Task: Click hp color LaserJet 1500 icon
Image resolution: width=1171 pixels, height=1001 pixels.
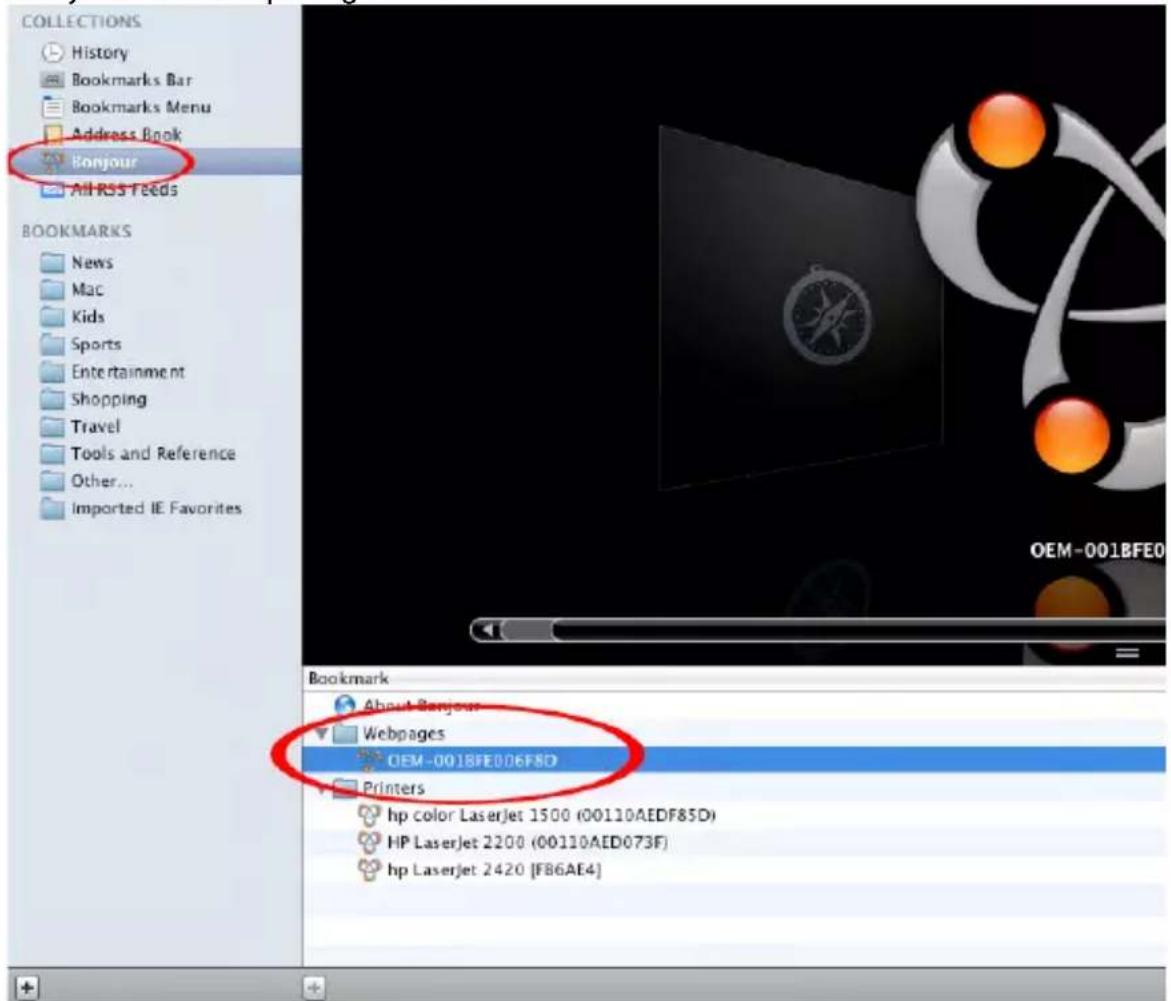Action: [369, 815]
